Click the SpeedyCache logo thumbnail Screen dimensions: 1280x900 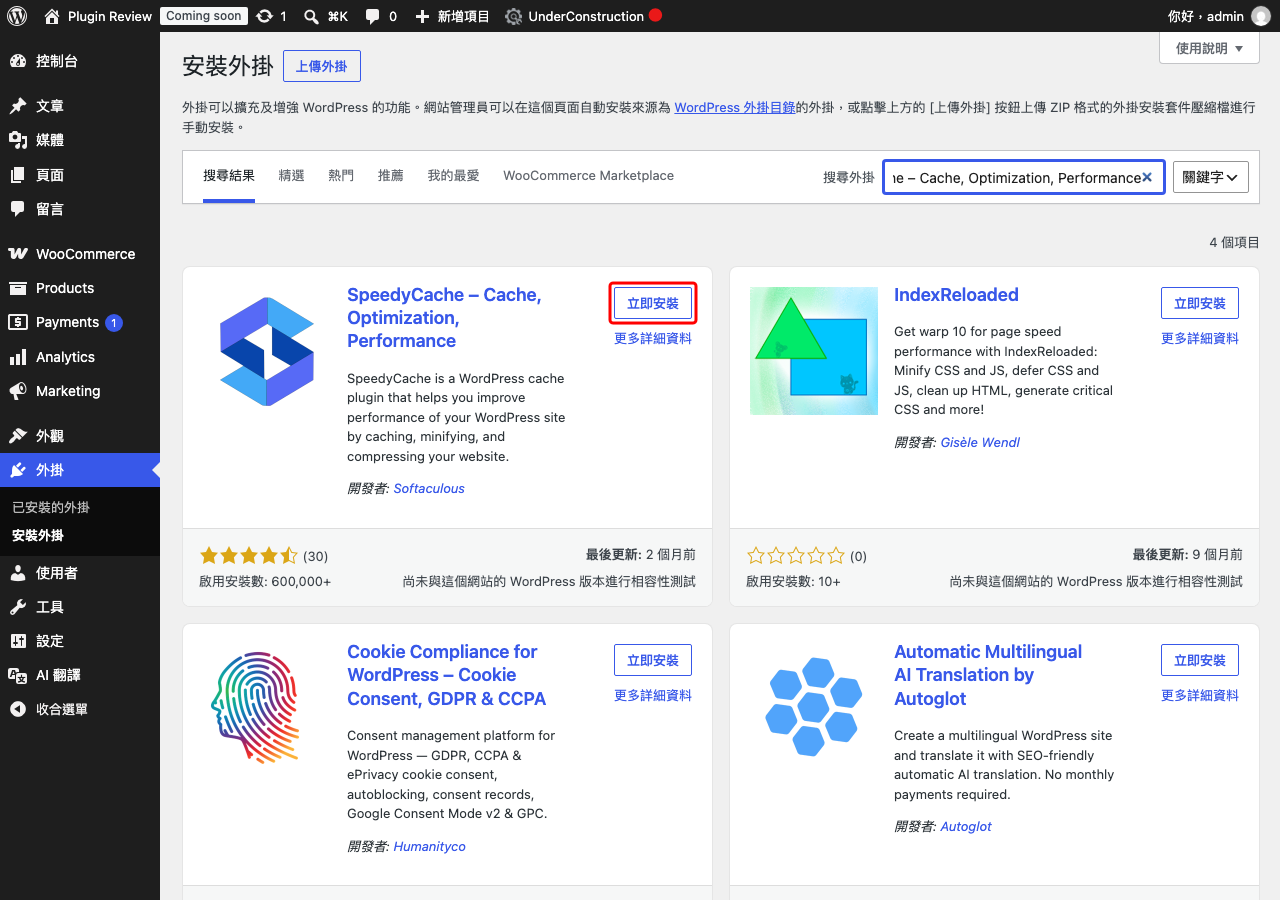coord(265,351)
